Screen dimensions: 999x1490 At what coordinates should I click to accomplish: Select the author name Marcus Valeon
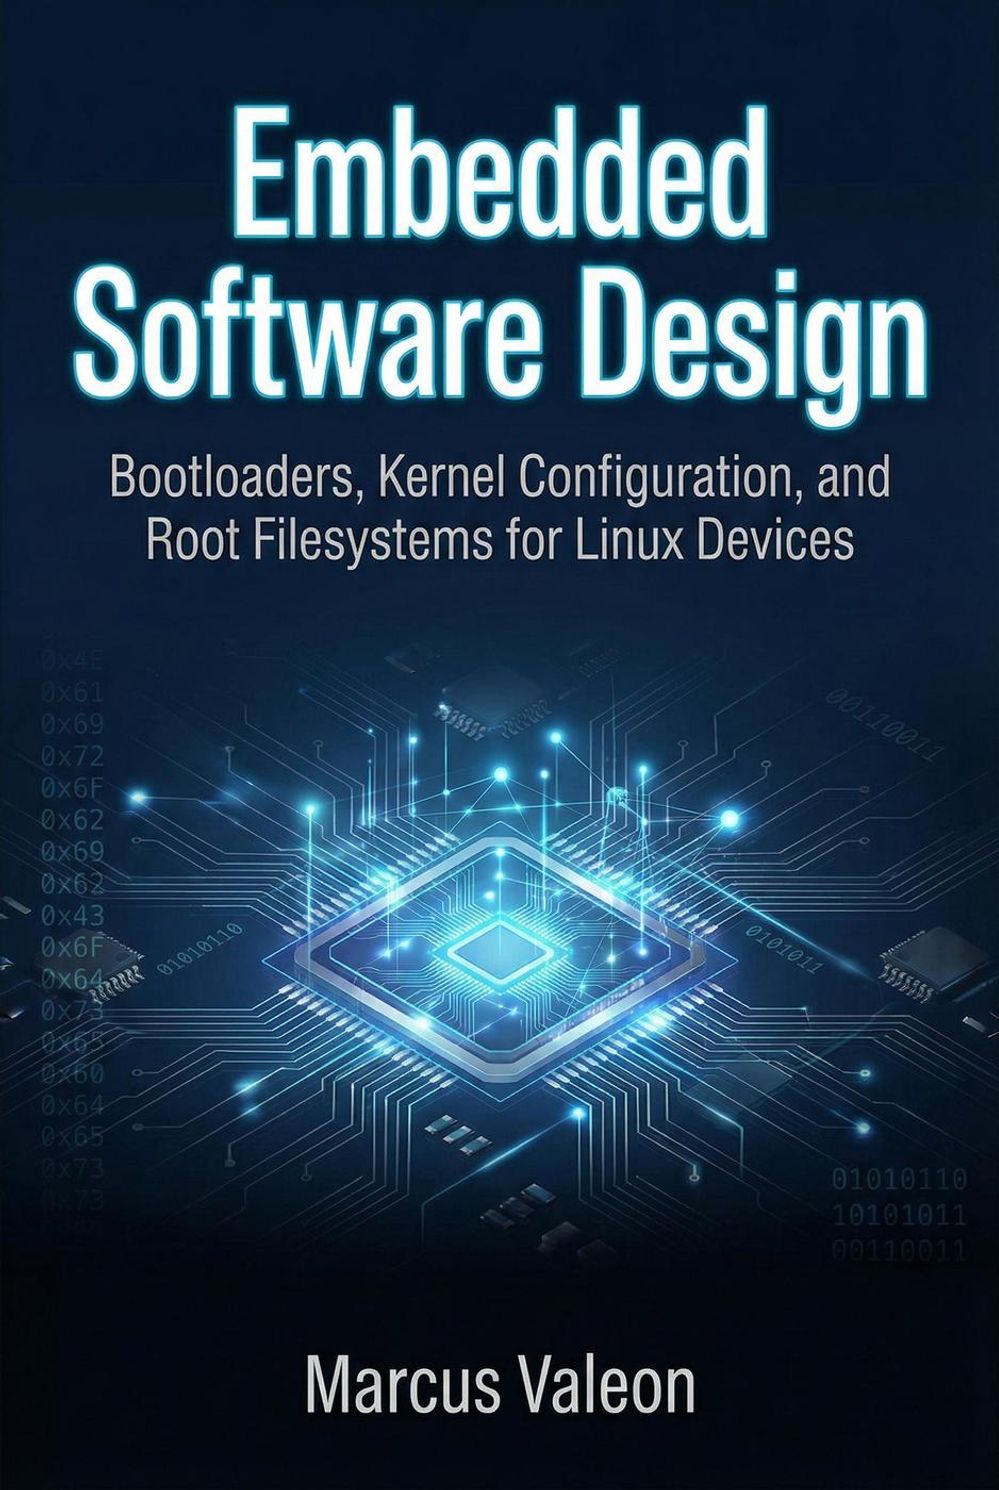499,1387
